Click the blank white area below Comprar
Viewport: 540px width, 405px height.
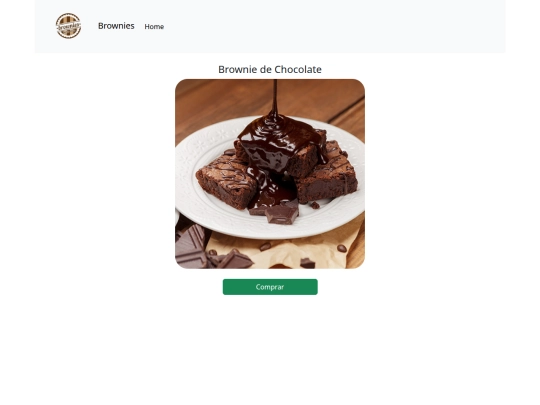tap(270, 348)
